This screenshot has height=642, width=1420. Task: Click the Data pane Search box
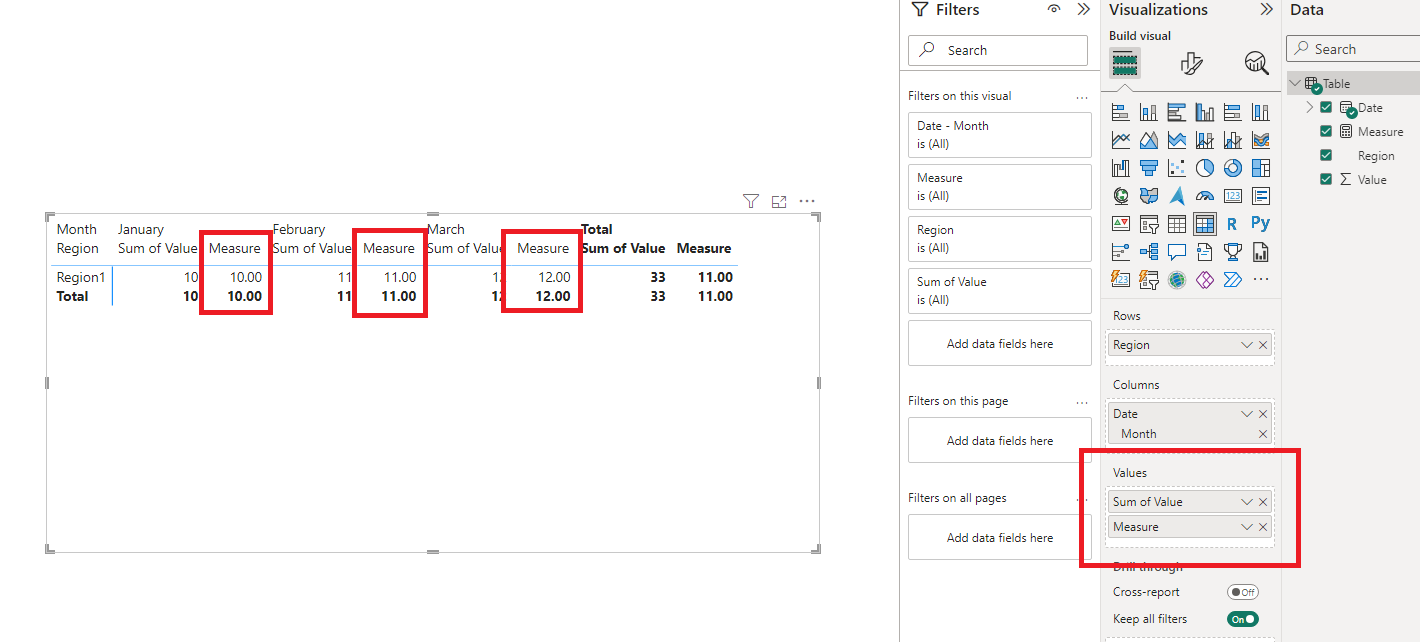(1353, 49)
